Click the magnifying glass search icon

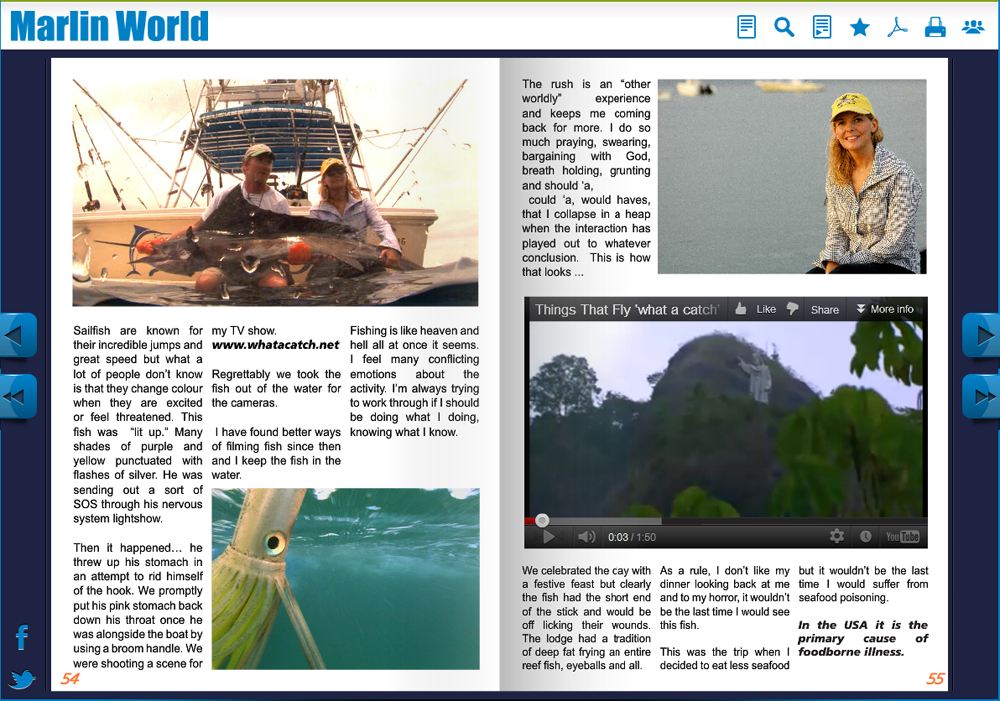784,27
